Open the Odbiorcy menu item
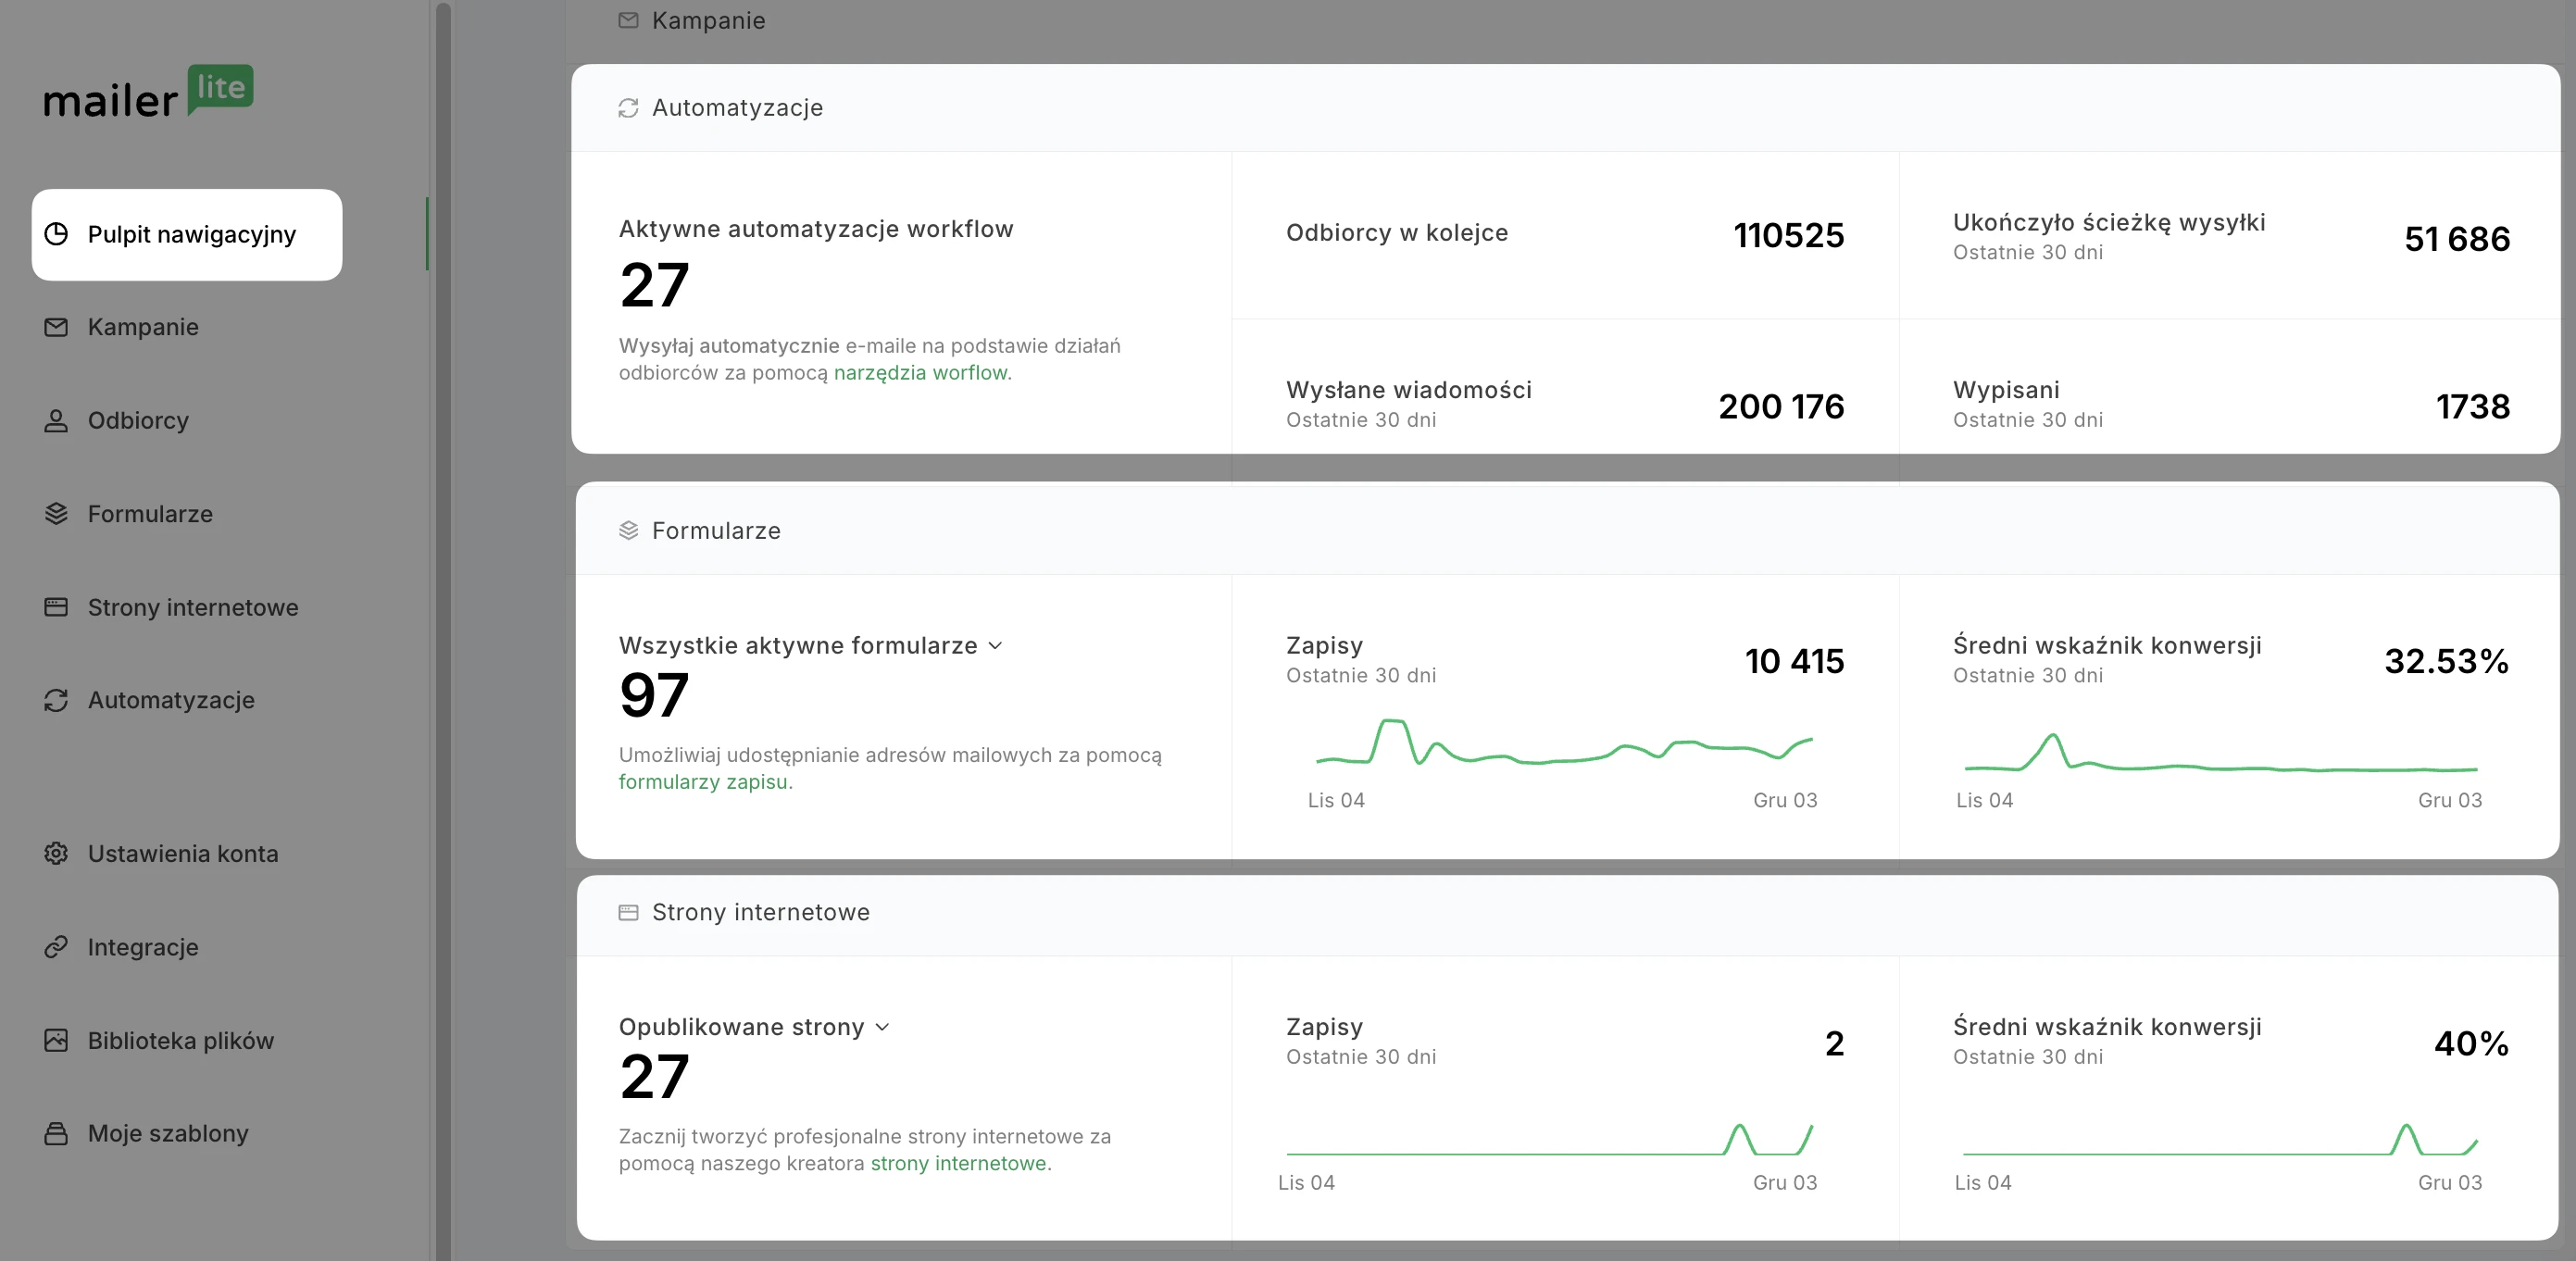 (138, 421)
